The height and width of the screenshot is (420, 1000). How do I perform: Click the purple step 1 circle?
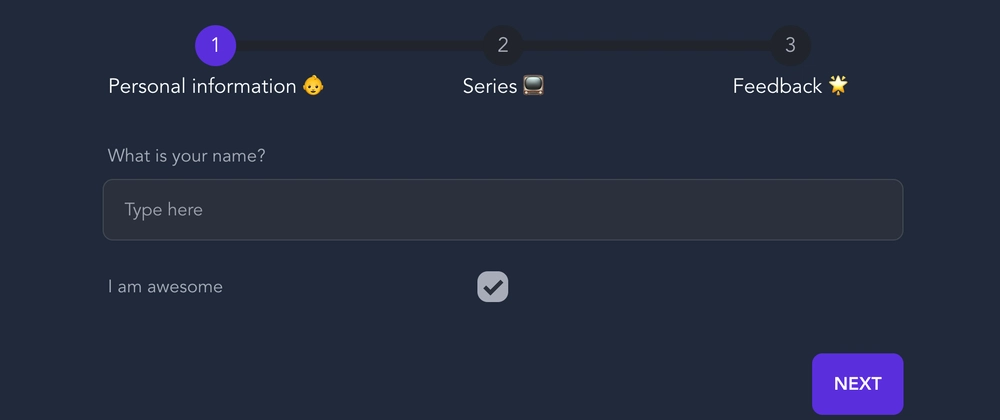[216, 45]
